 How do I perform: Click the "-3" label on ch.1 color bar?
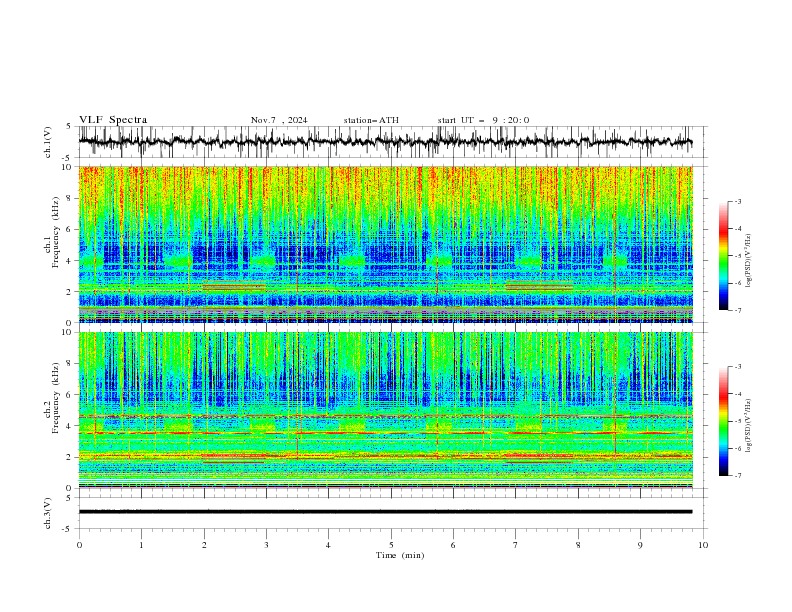click(738, 201)
